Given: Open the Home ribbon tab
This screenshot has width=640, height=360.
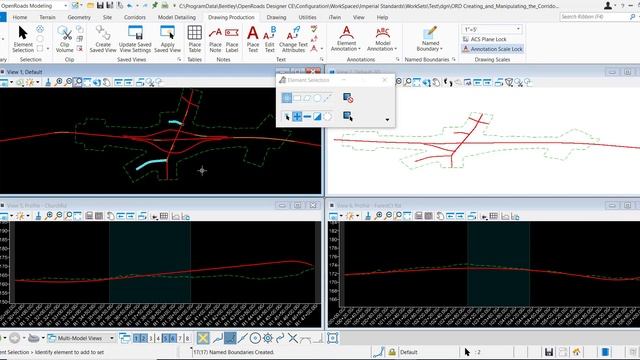Looking at the screenshot, I should (20, 17).
